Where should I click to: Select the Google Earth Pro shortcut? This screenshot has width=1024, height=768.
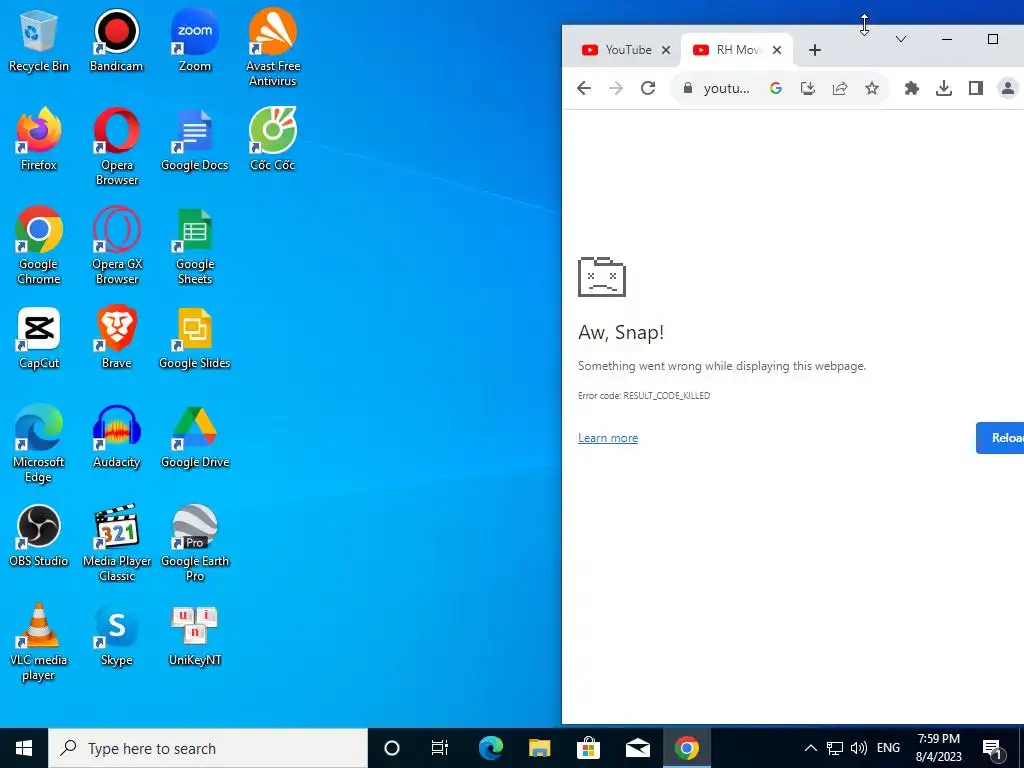pyautogui.click(x=195, y=543)
